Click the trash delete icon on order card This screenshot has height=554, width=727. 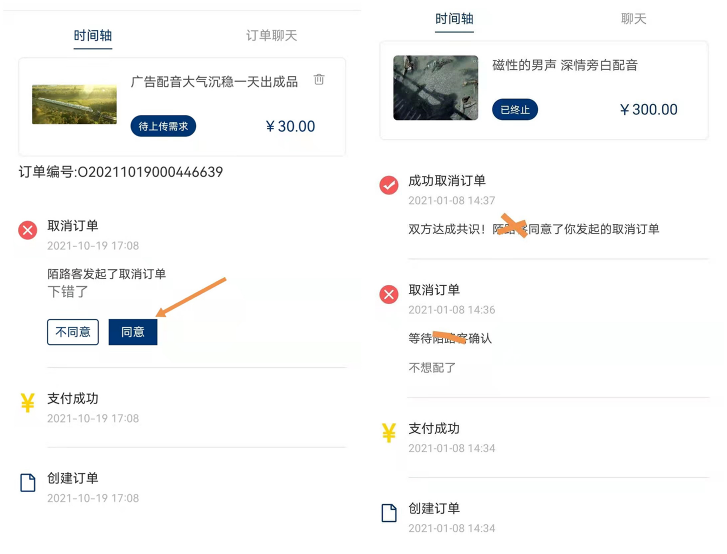pos(319,80)
